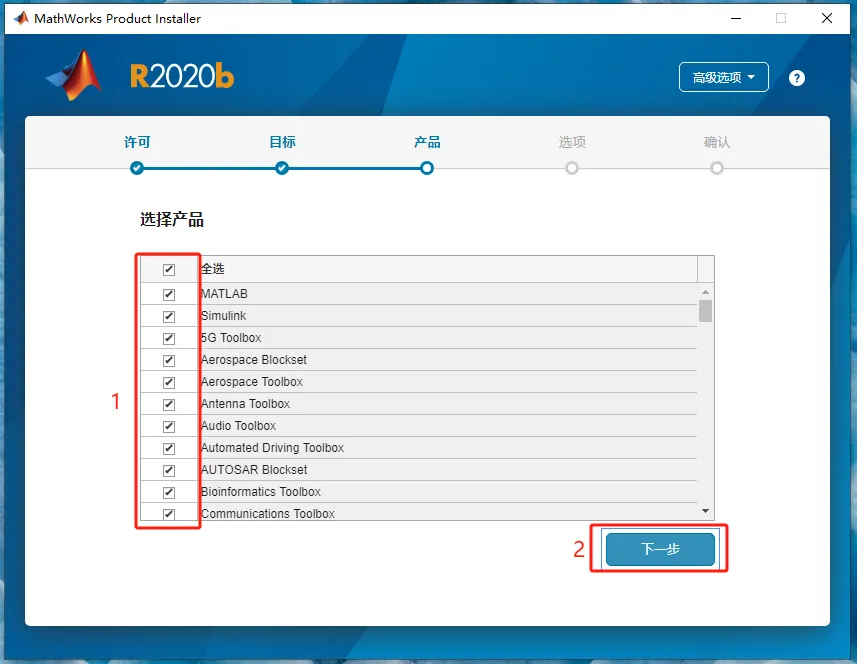The height and width of the screenshot is (664, 857).
Task: Toggle the 全选 checkbox
Action: coord(169,269)
